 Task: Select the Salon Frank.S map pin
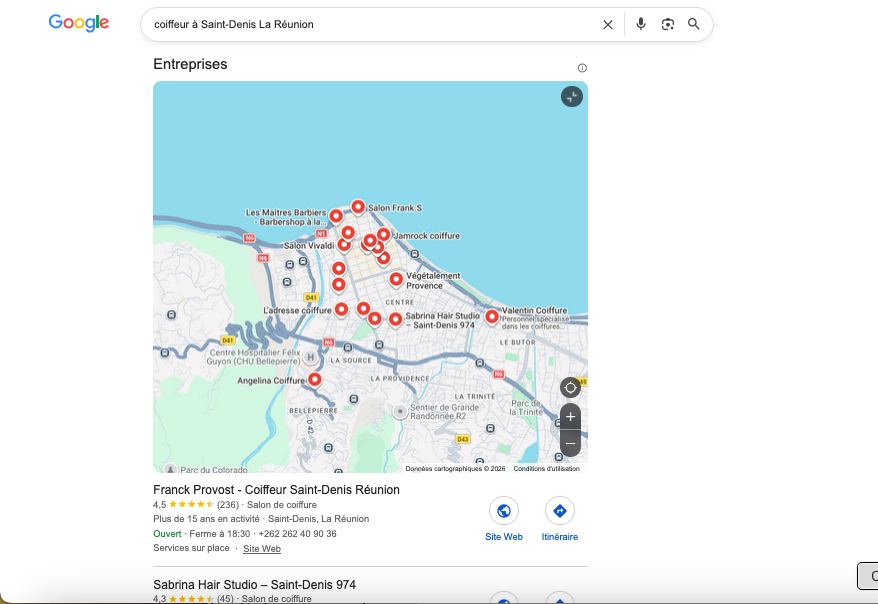358,207
